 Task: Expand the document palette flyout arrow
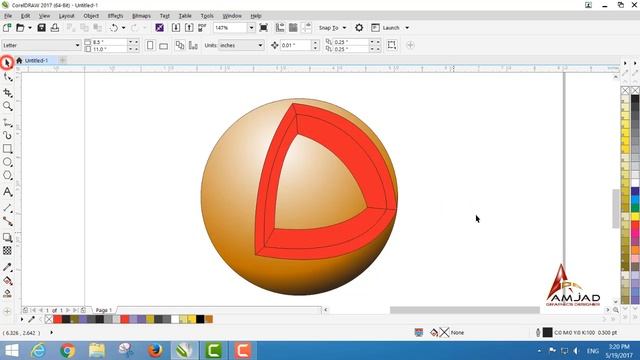click(x=22, y=319)
